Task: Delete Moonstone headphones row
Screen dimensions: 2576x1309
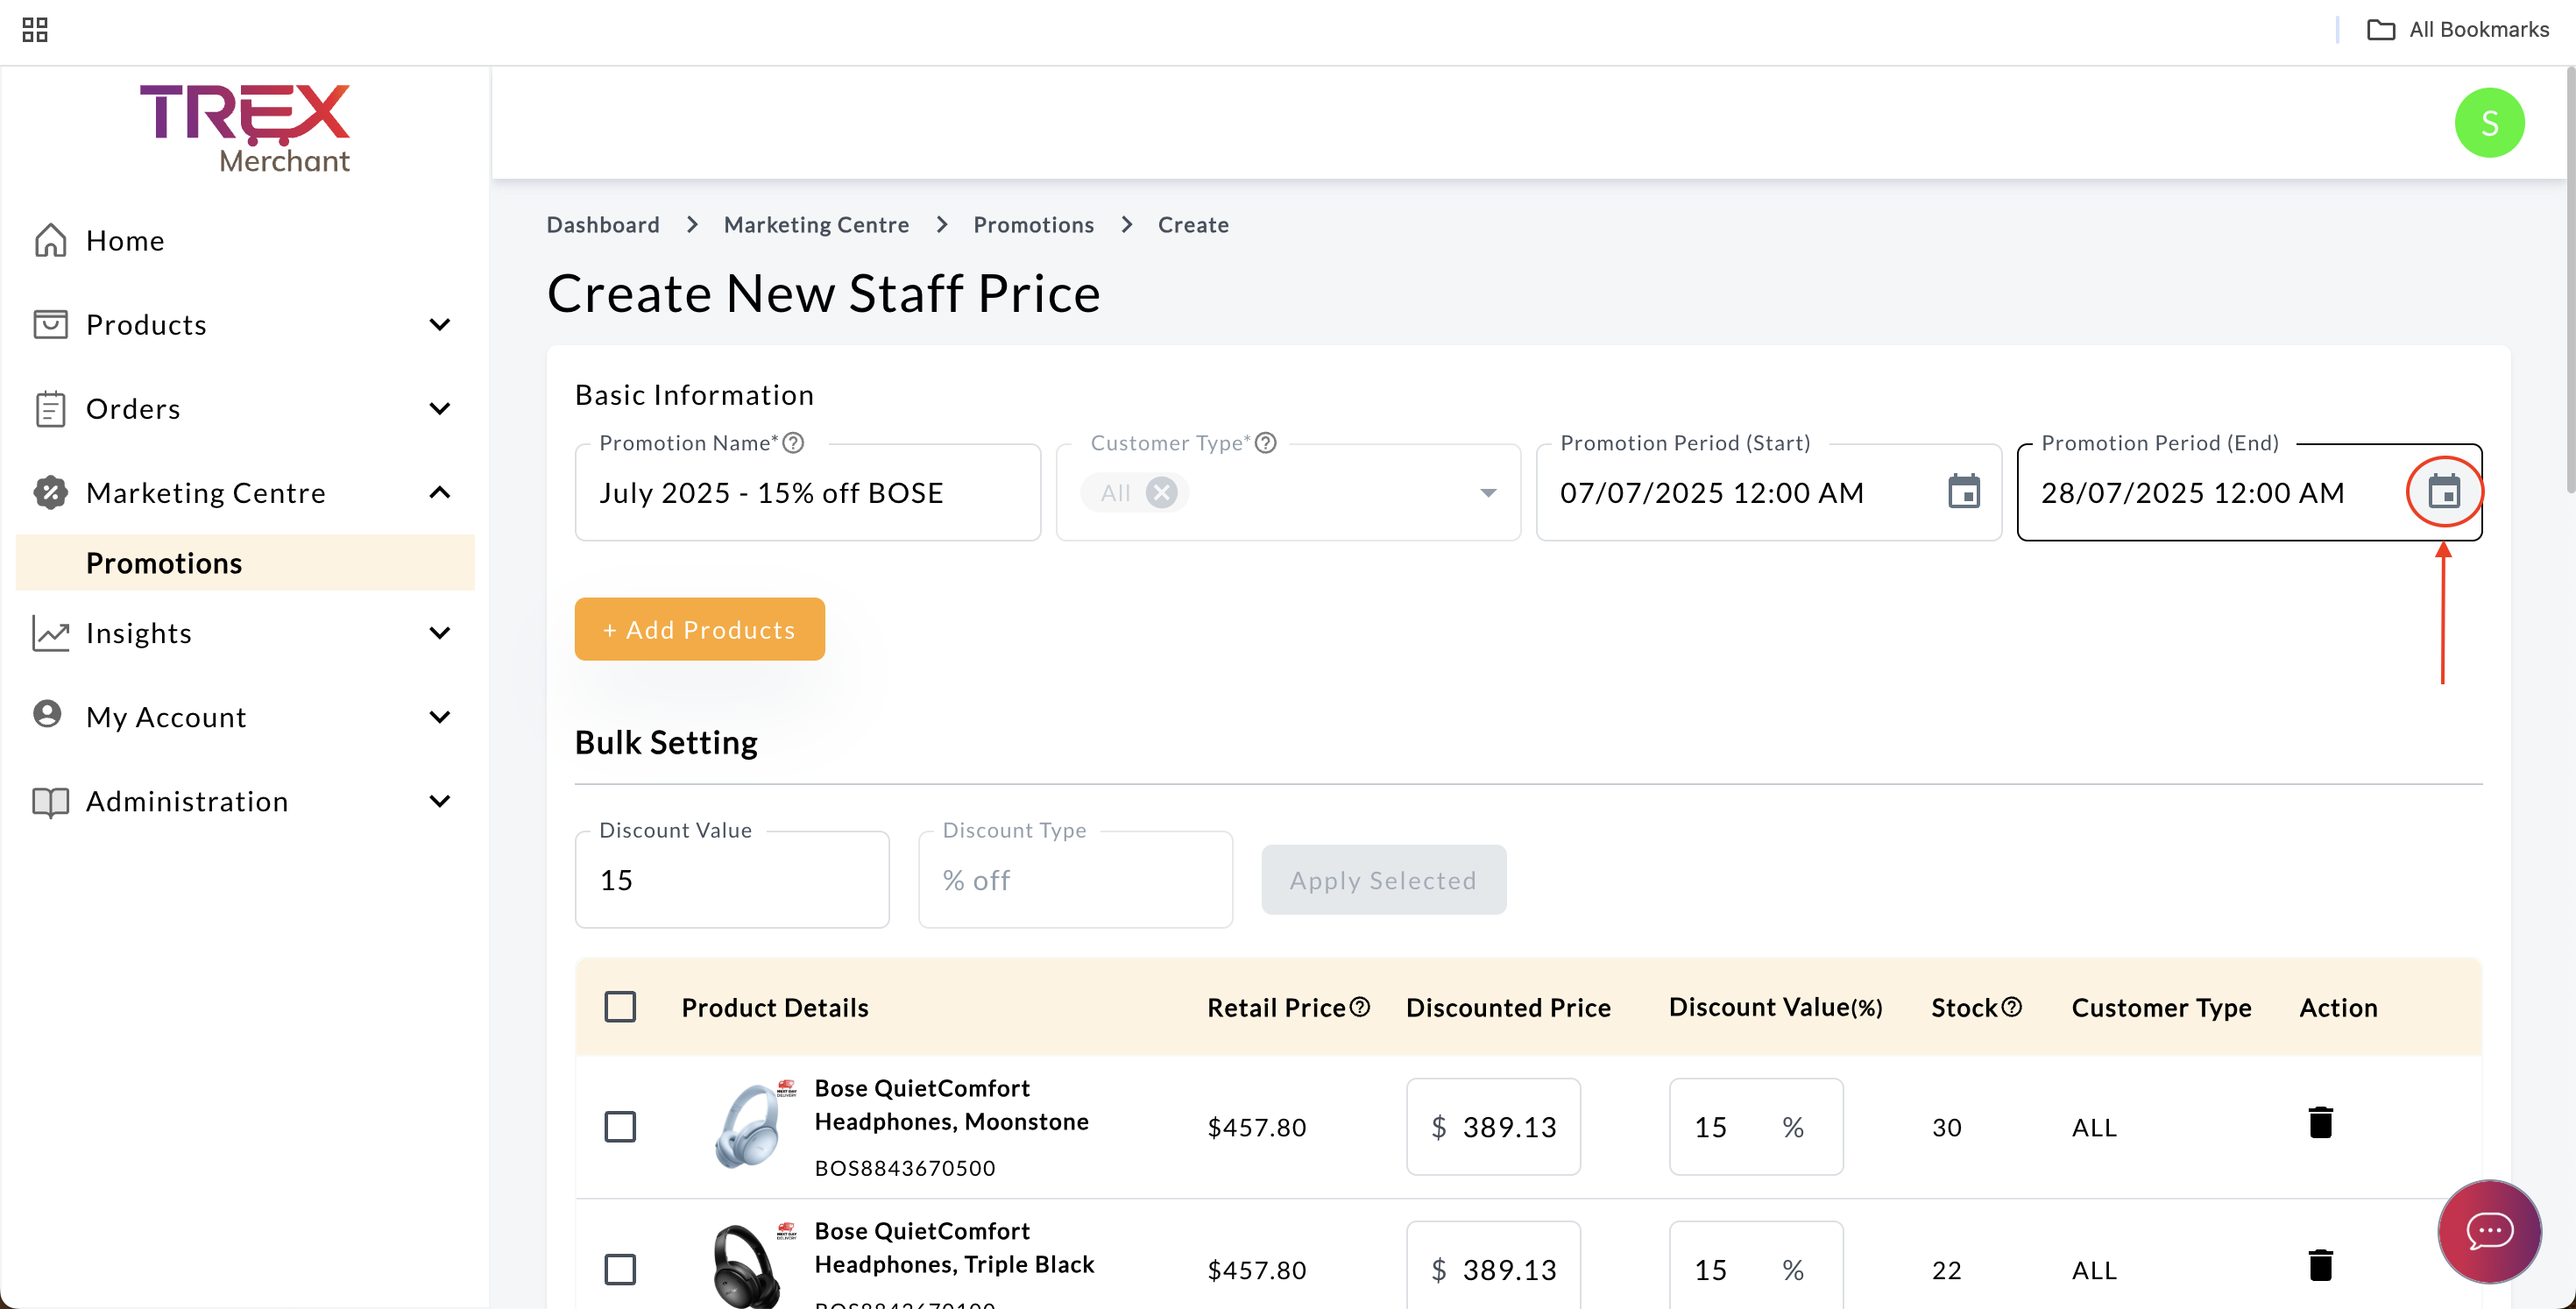Action: (2320, 1123)
